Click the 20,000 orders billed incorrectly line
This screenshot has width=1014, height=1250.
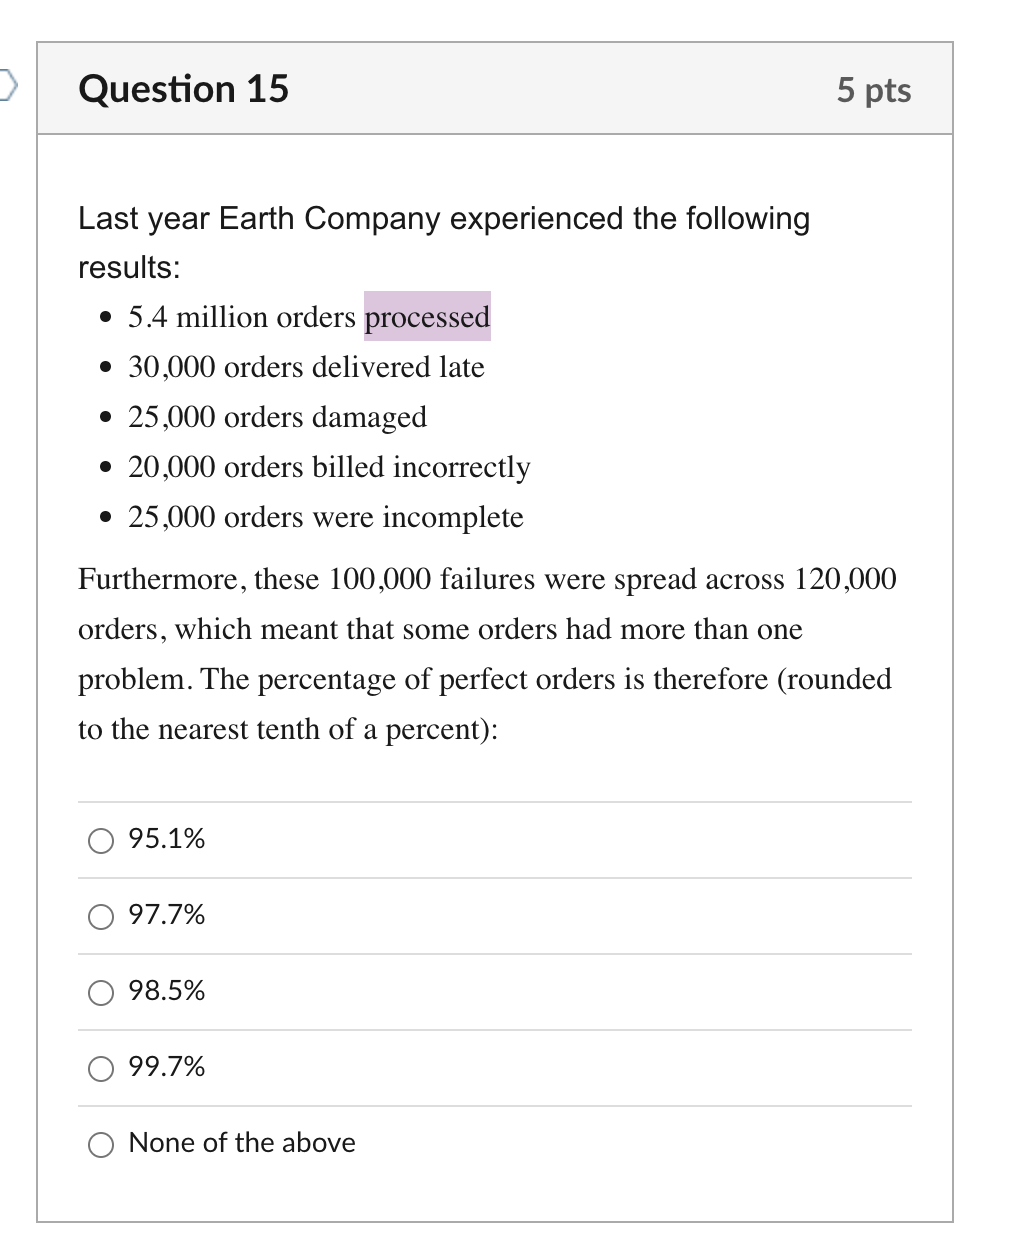(329, 467)
